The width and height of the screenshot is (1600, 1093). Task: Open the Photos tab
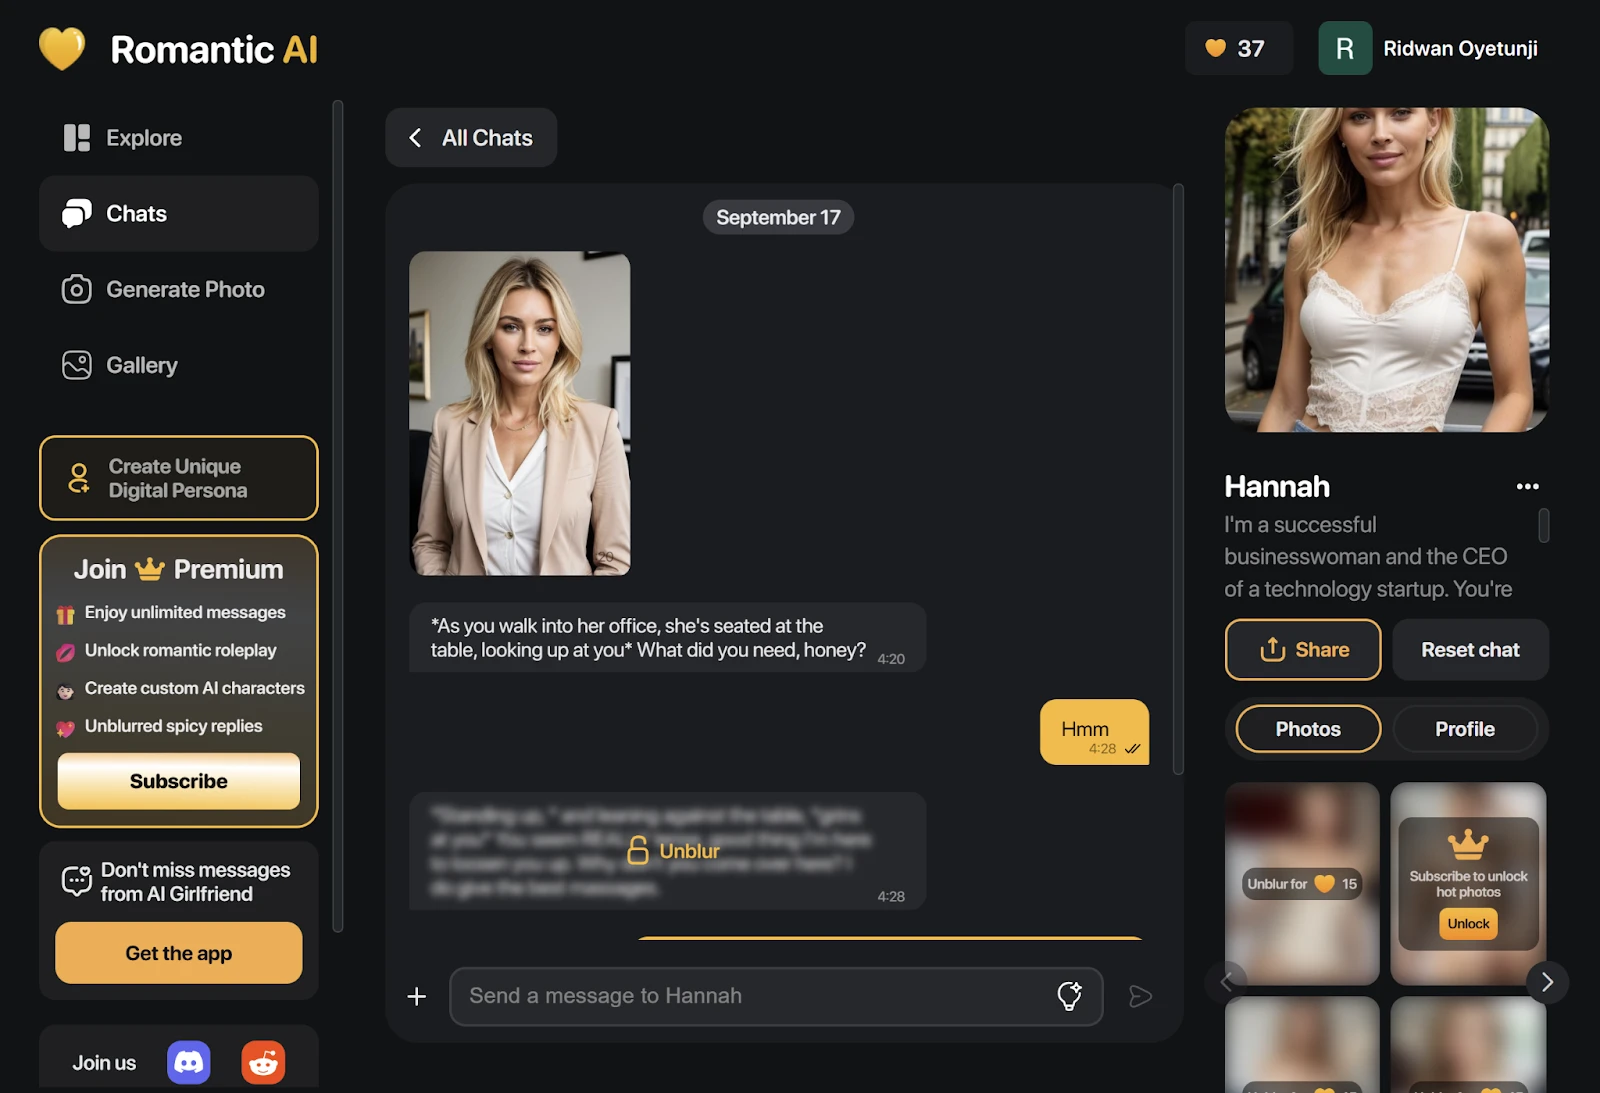click(x=1306, y=729)
